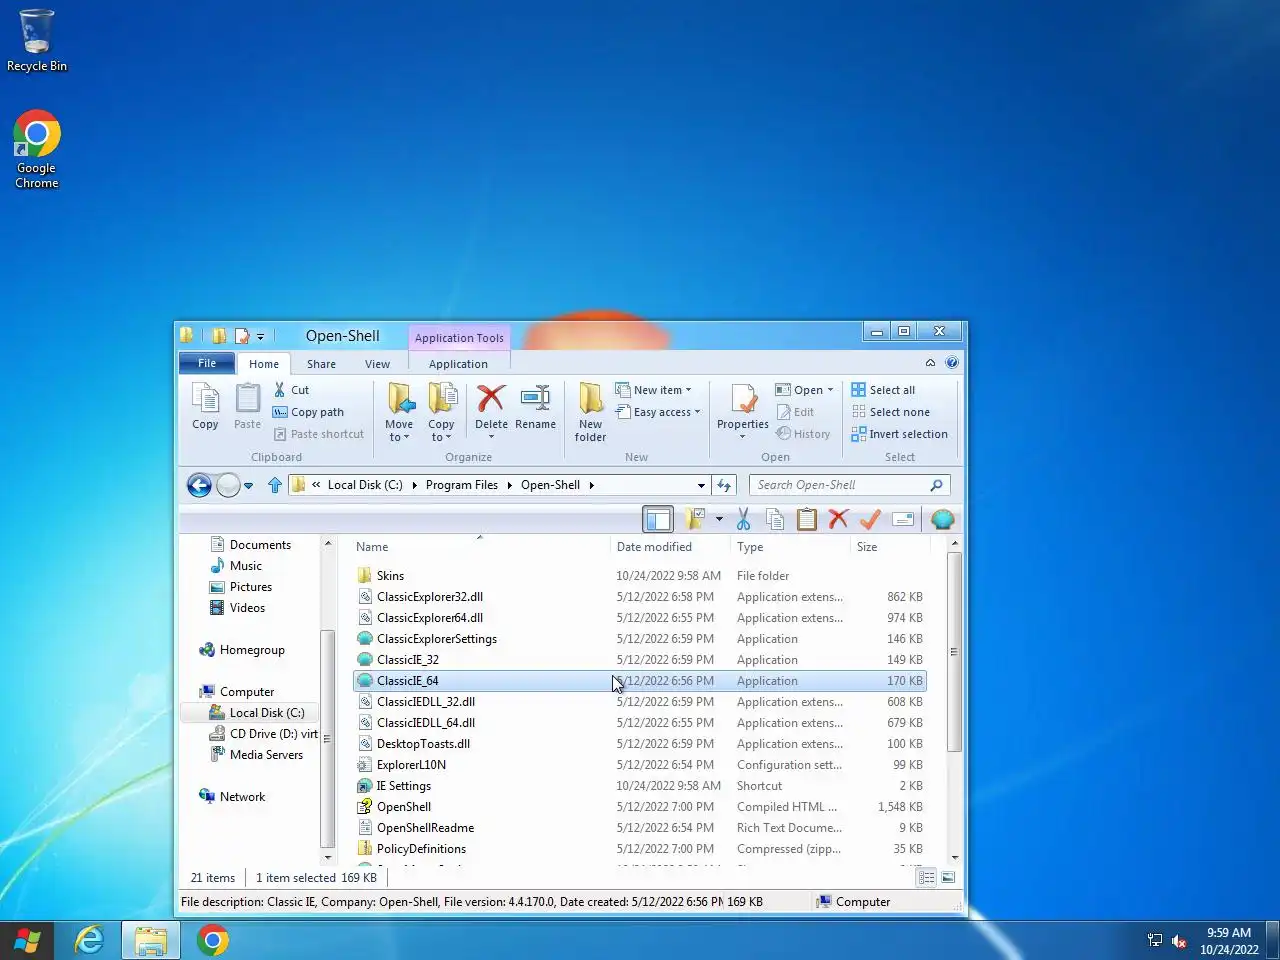Click Copy path in the ribbon

tap(308, 412)
